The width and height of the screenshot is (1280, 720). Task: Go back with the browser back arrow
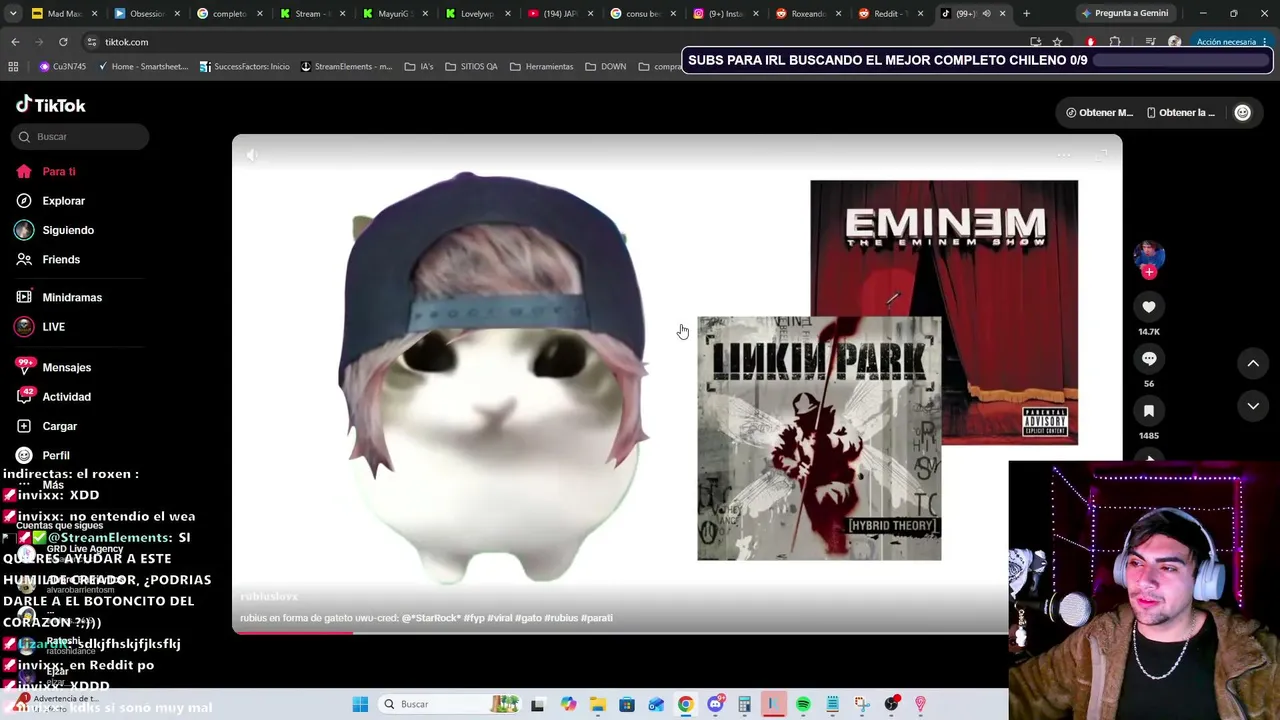[x=15, y=42]
